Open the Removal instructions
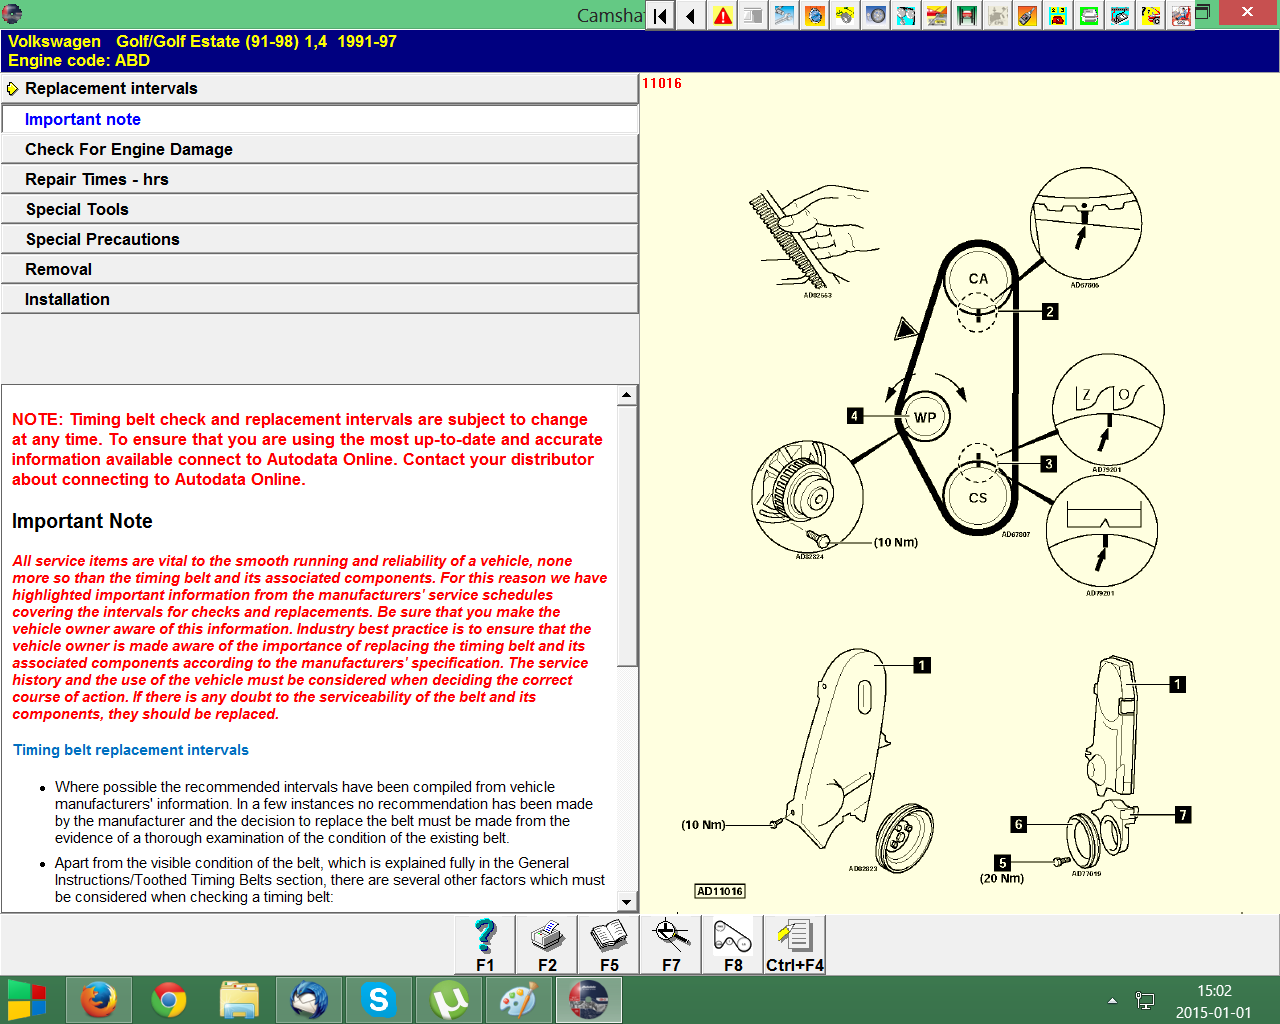Image resolution: width=1280 pixels, height=1024 pixels. (x=320, y=269)
